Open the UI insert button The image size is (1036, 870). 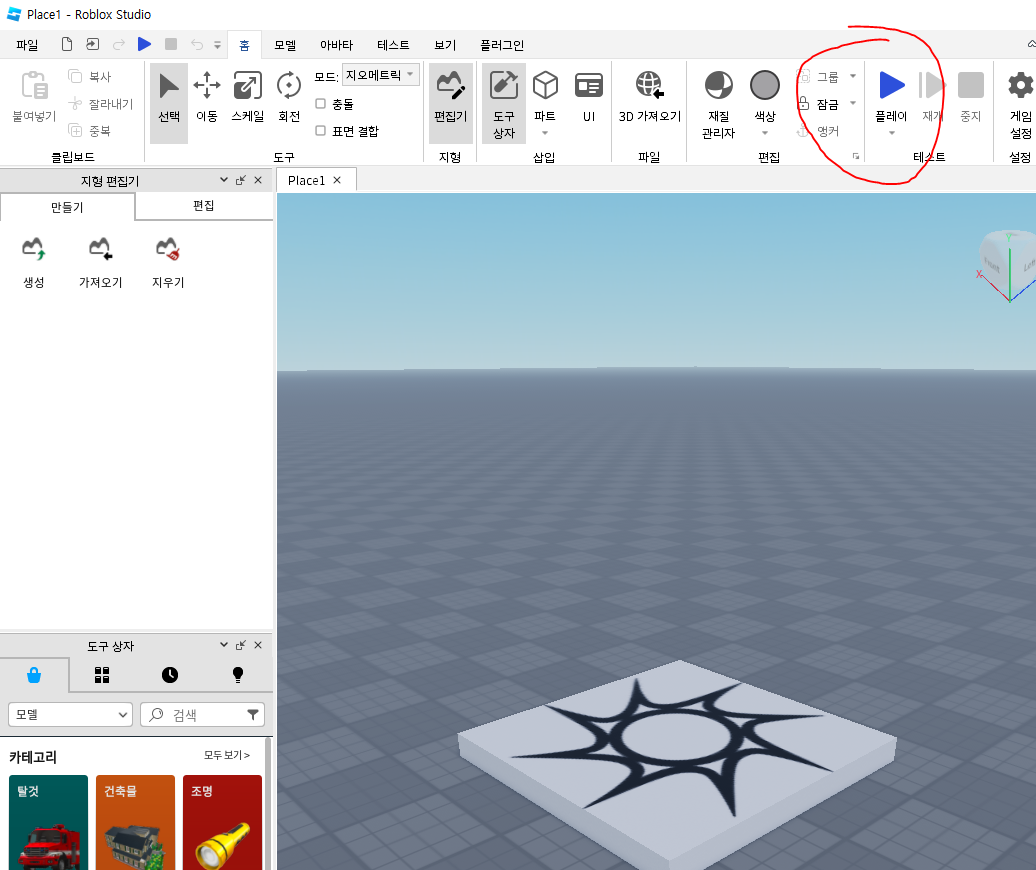tap(589, 99)
